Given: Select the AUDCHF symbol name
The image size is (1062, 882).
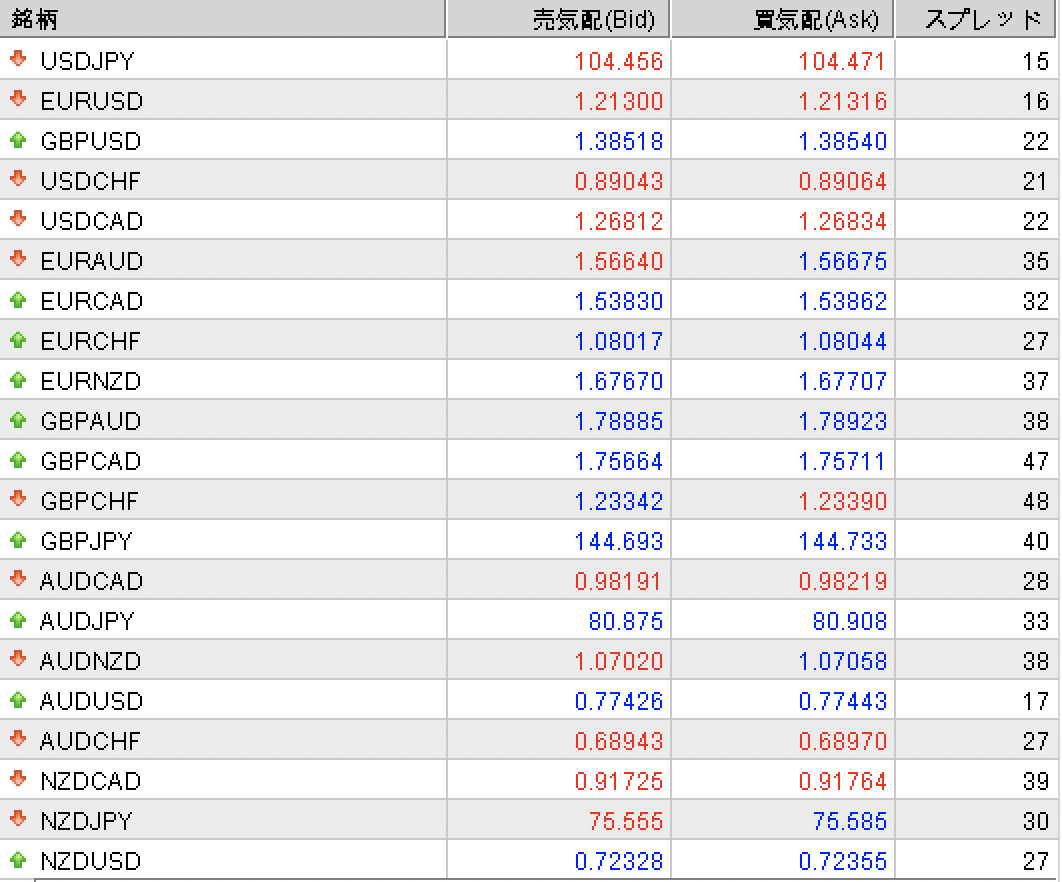Looking at the screenshot, I should (90, 740).
